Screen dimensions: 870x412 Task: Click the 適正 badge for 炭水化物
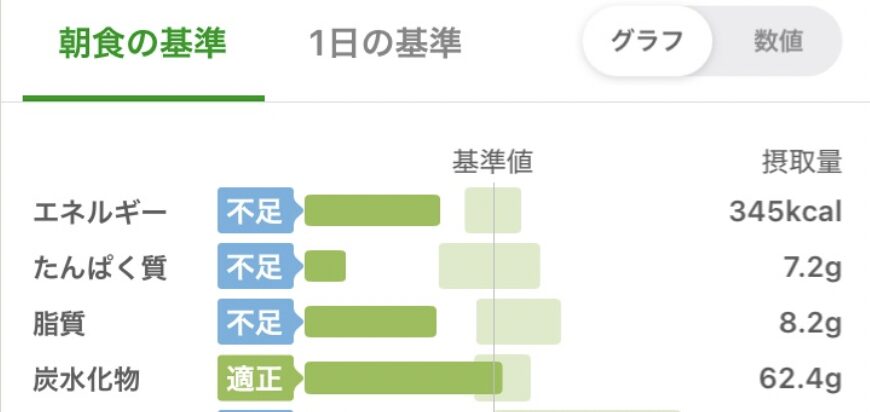pos(255,379)
